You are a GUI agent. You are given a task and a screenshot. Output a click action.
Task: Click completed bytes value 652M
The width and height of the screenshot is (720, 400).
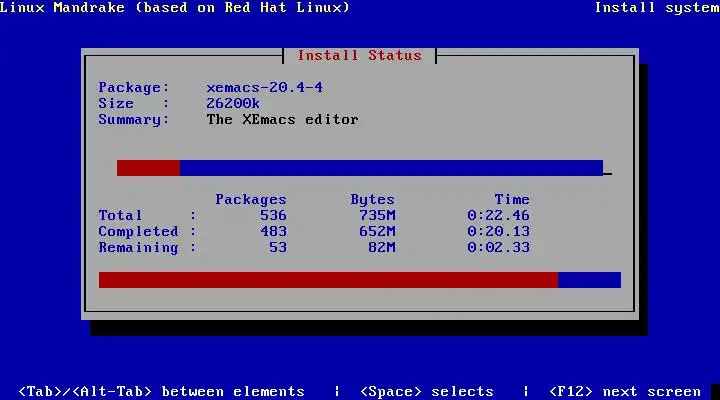tap(377, 231)
